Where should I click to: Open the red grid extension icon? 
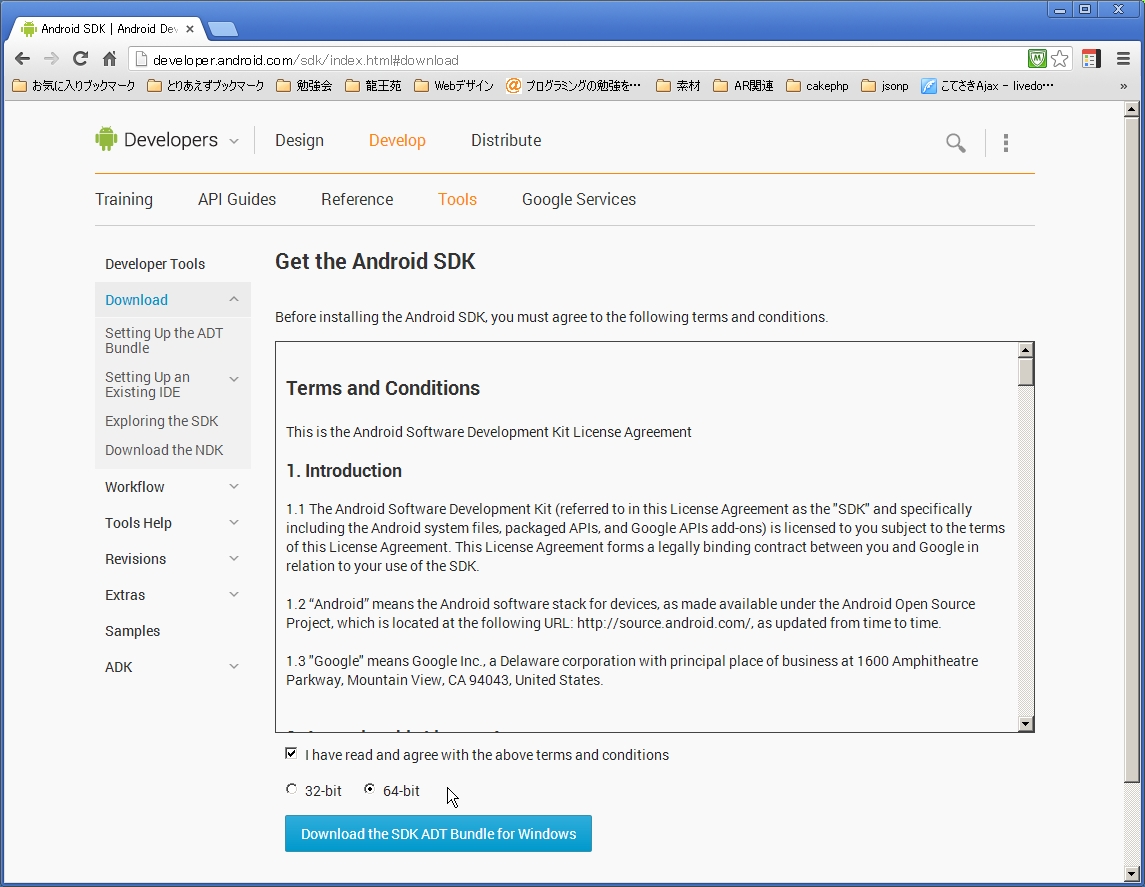1091,59
